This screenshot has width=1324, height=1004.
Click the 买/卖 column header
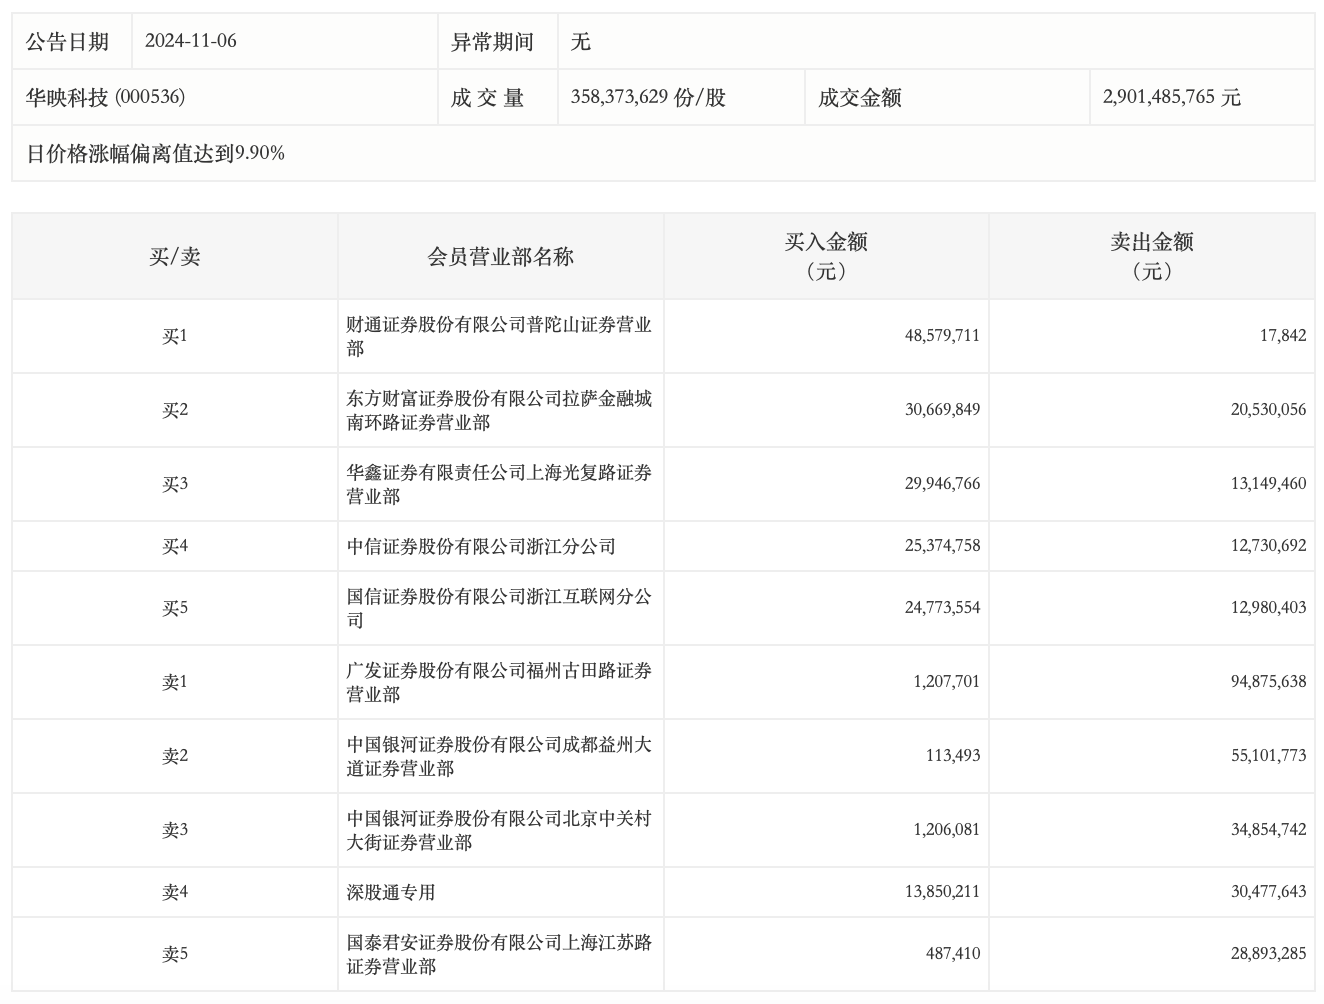point(175,257)
